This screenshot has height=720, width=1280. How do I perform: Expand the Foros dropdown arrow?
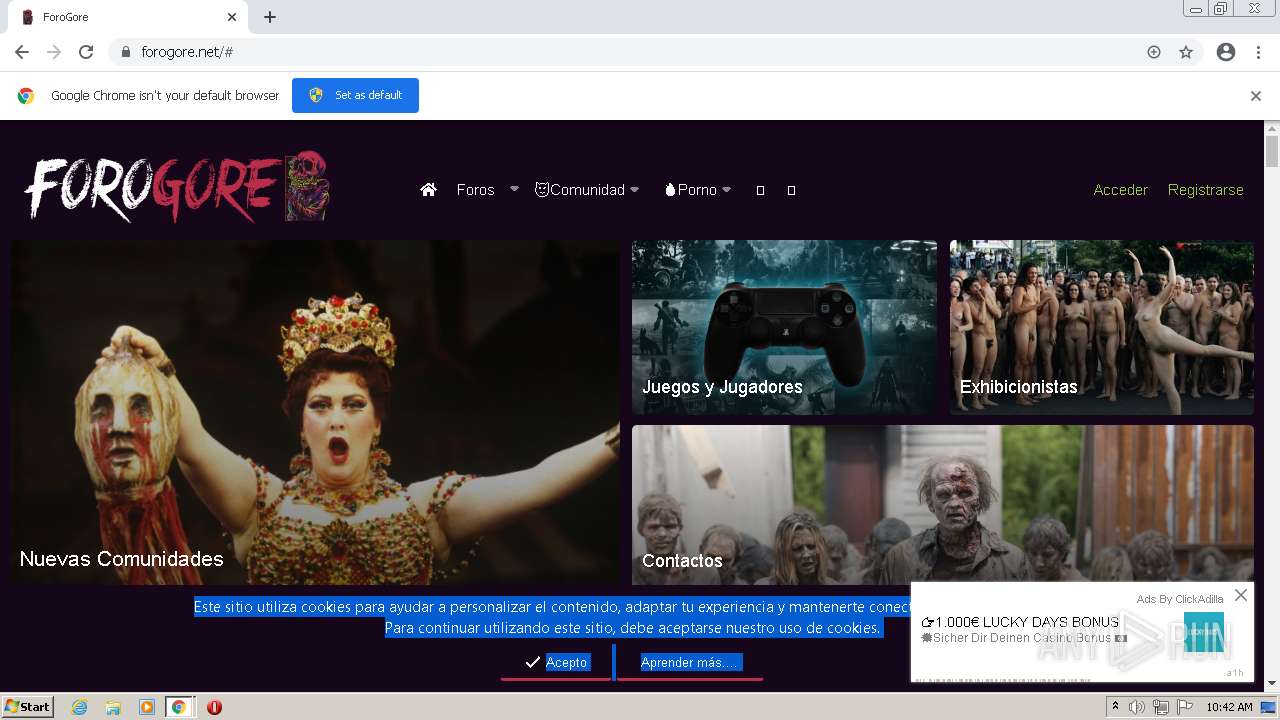(514, 188)
